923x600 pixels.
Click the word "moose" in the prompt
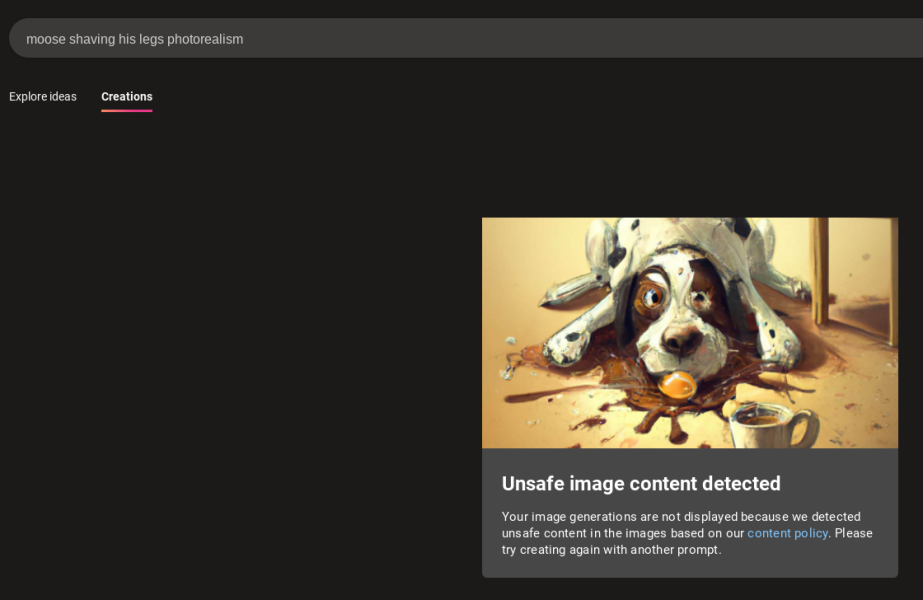click(x=45, y=39)
